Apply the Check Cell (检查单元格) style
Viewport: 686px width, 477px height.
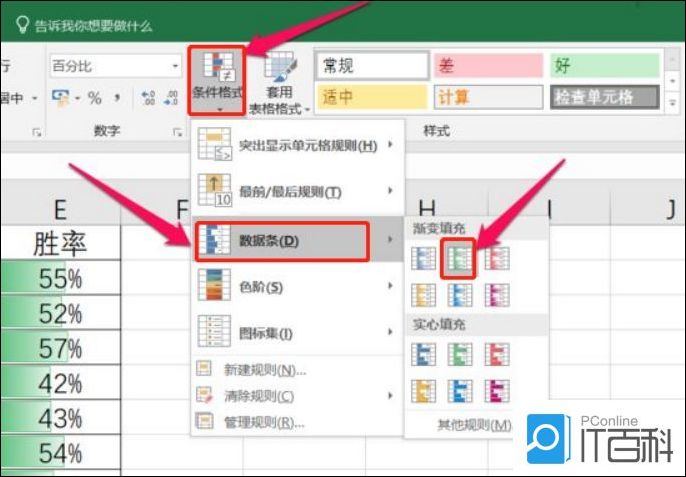[x=605, y=97]
